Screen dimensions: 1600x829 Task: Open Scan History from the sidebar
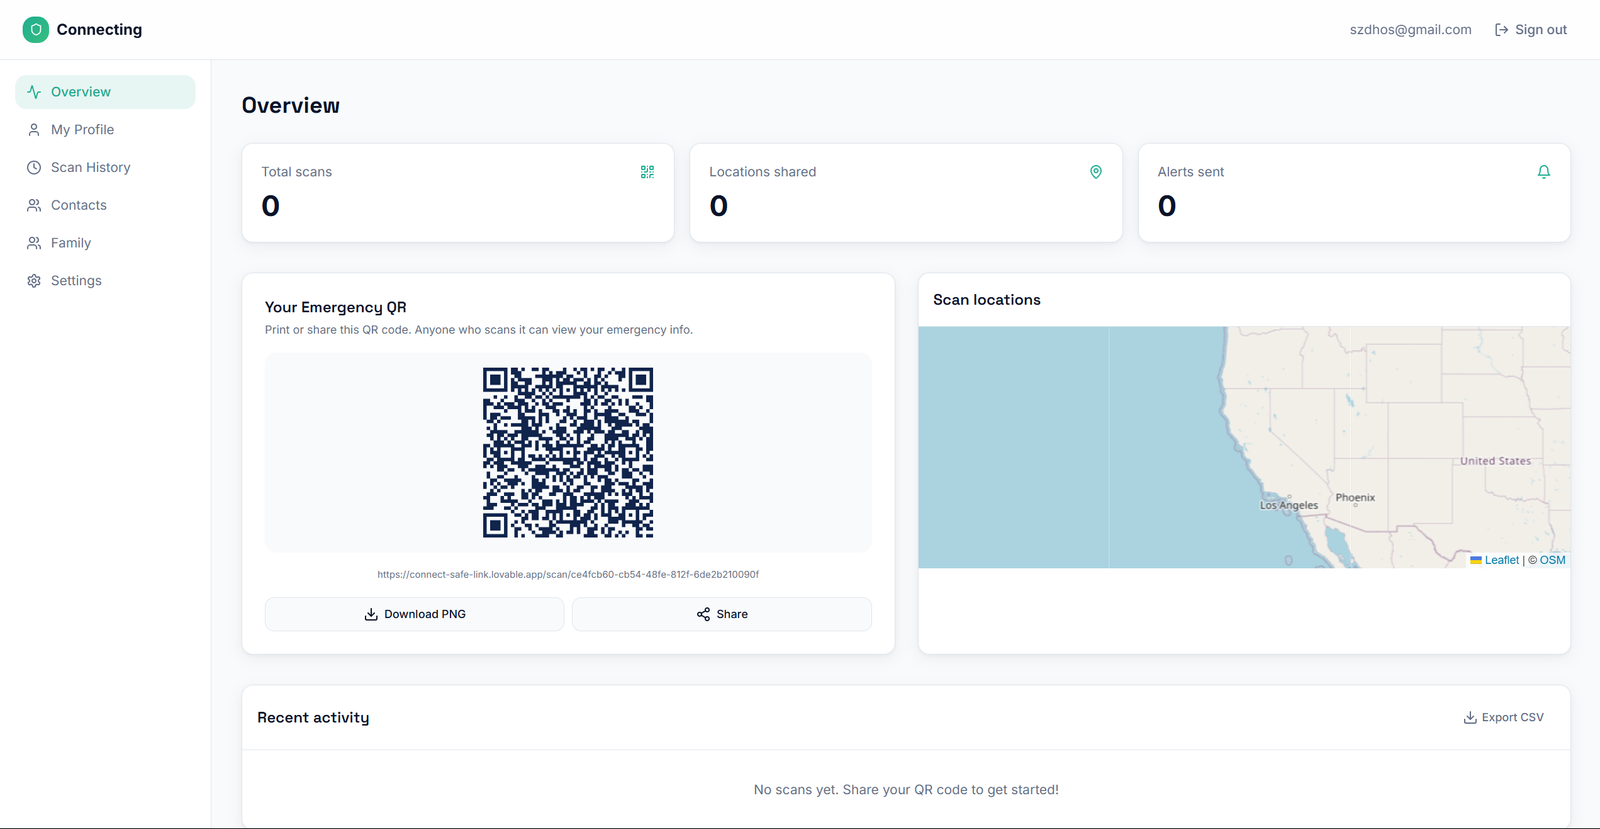point(90,168)
